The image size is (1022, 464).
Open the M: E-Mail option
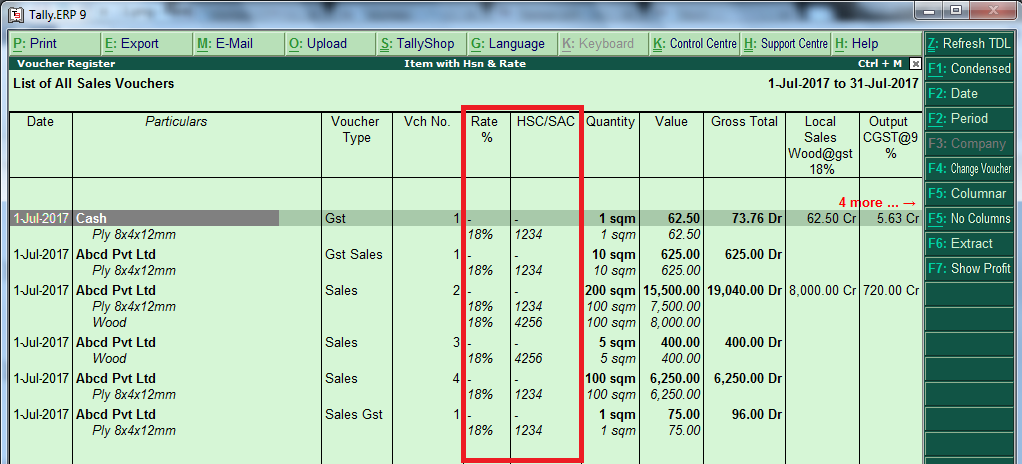click(239, 44)
